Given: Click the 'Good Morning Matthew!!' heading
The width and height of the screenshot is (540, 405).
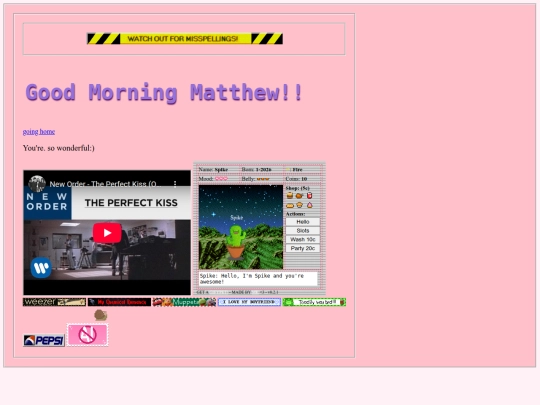Looking at the screenshot, I should click(x=164, y=93).
